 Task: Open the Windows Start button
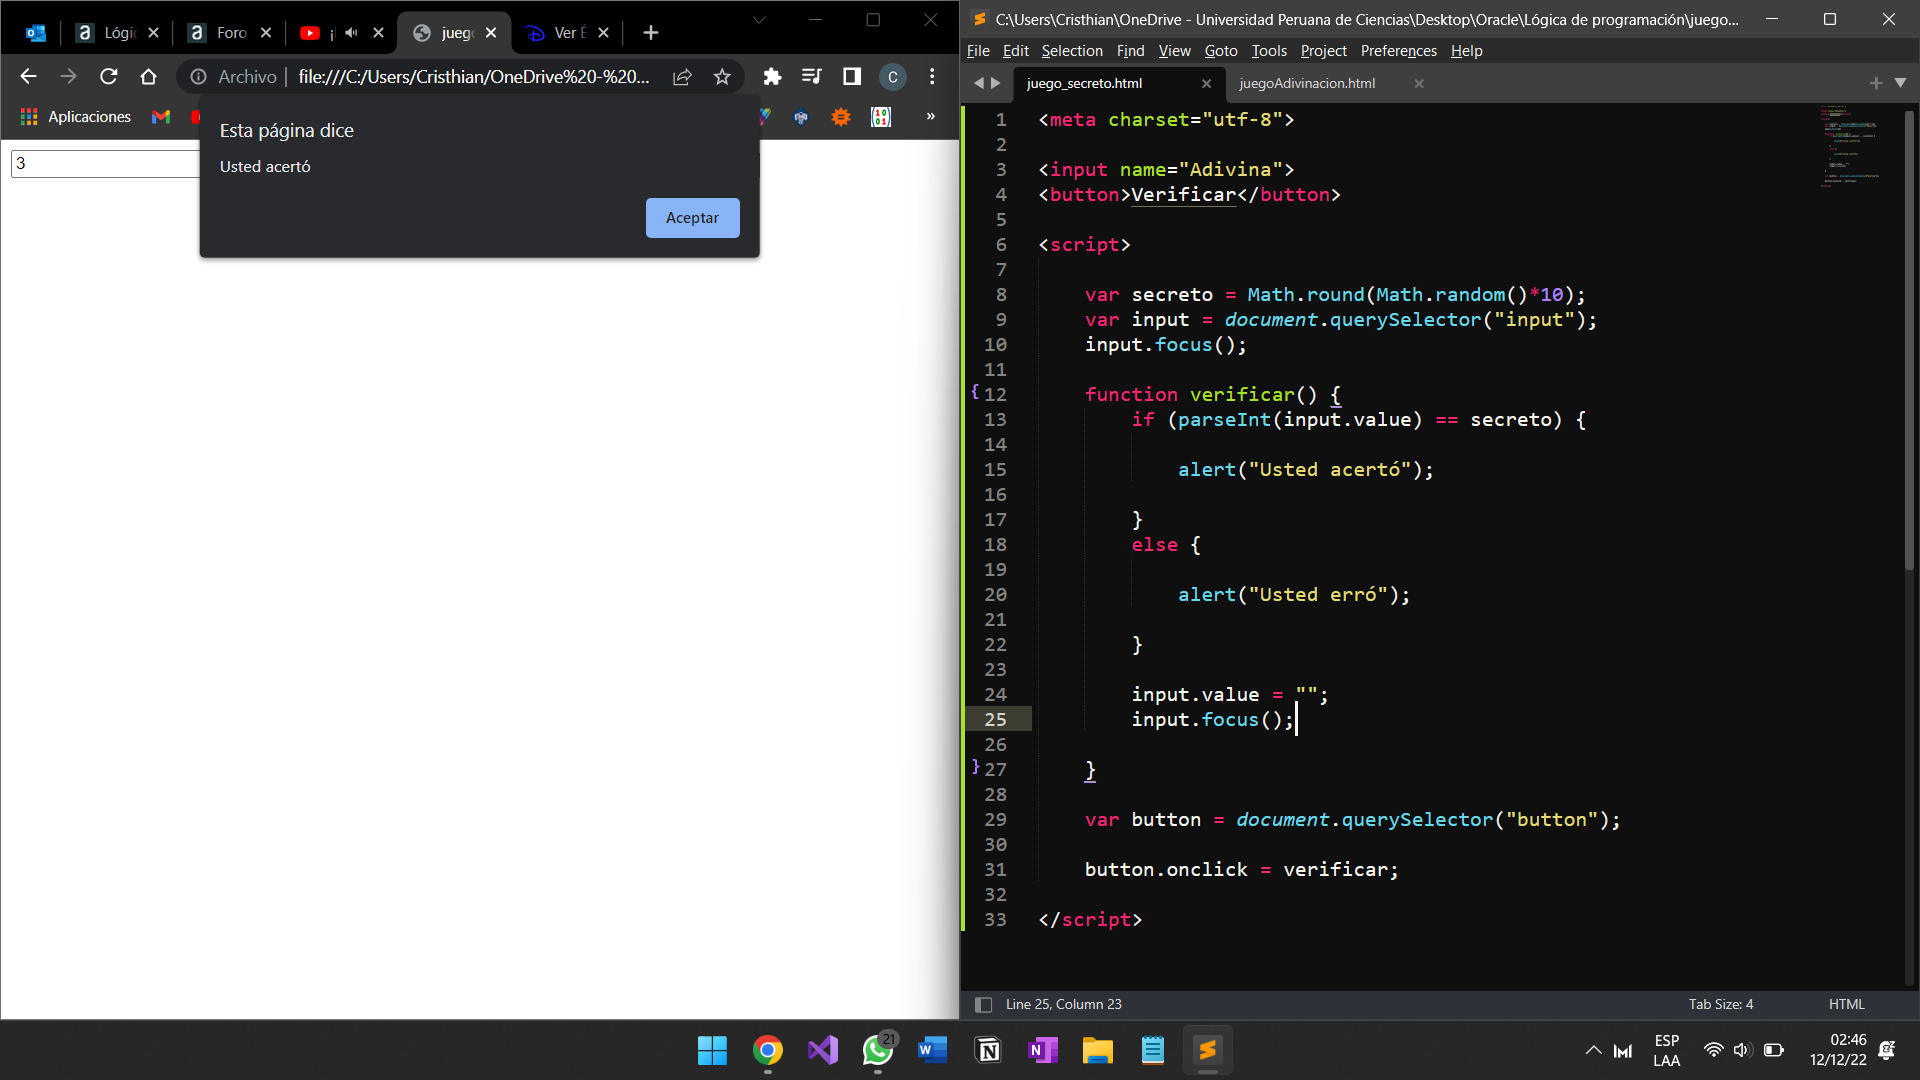click(x=712, y=1051)
